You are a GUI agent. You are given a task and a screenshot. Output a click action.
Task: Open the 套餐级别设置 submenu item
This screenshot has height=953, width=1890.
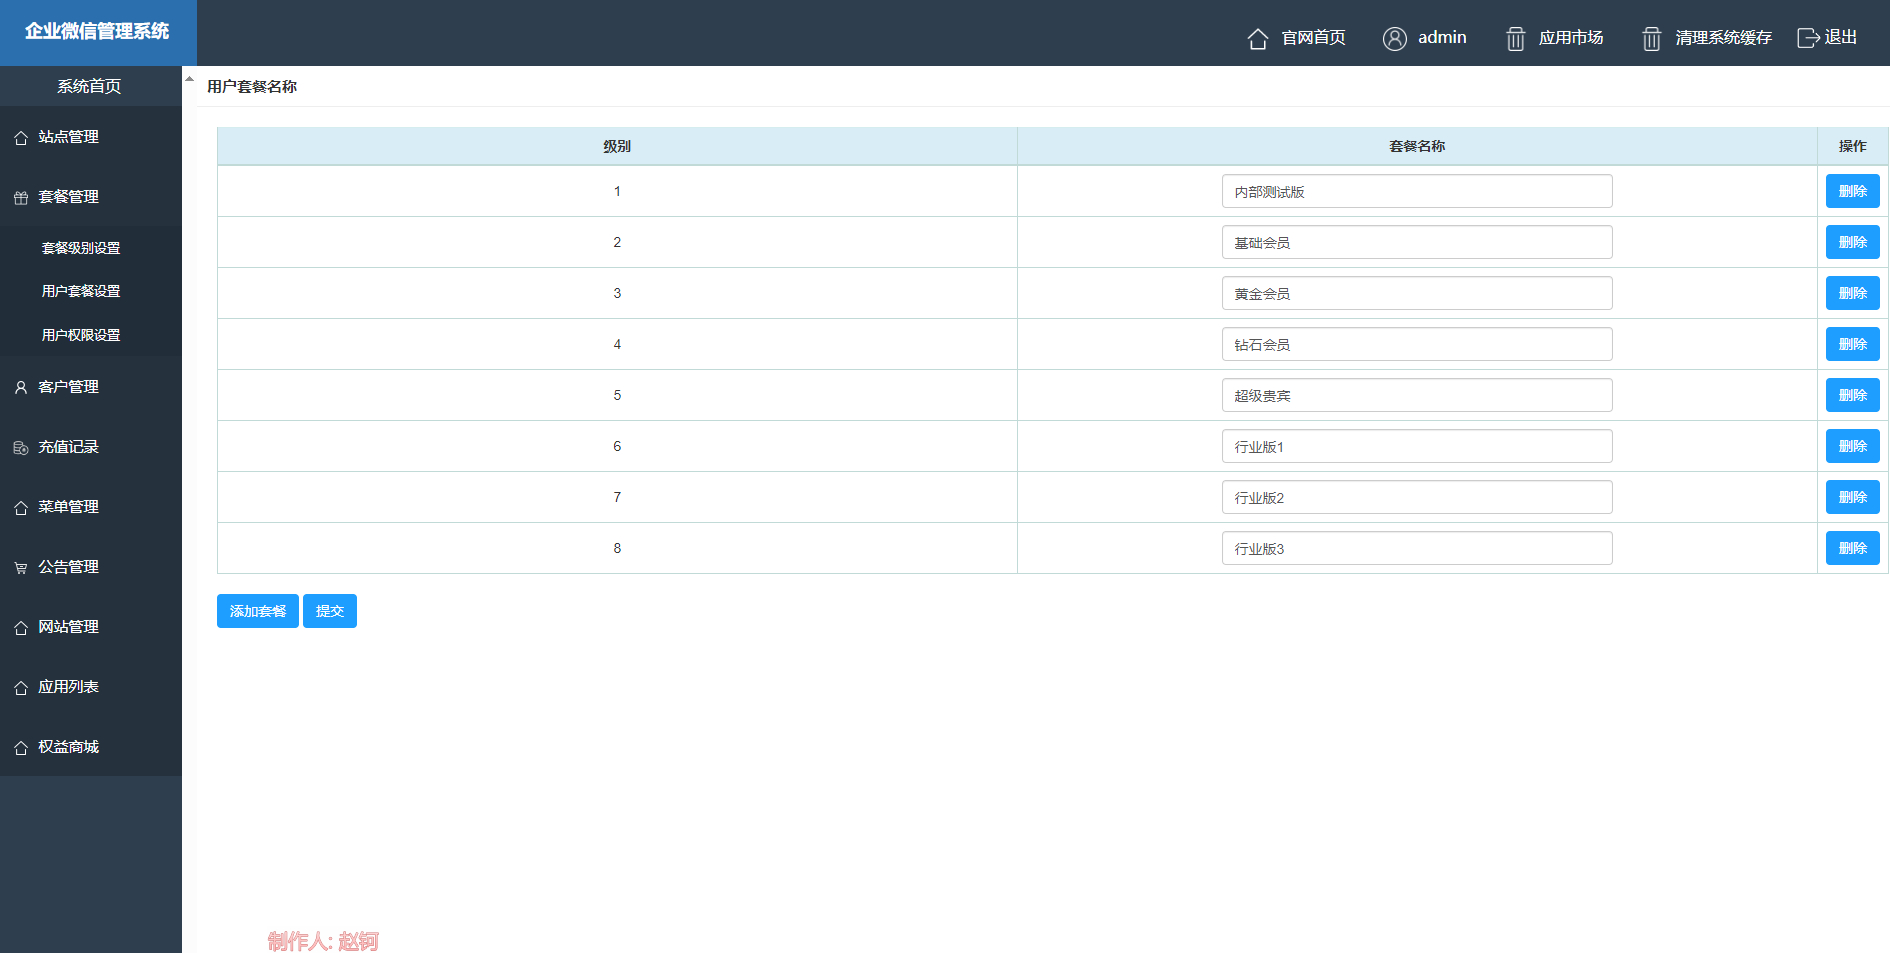81,248
